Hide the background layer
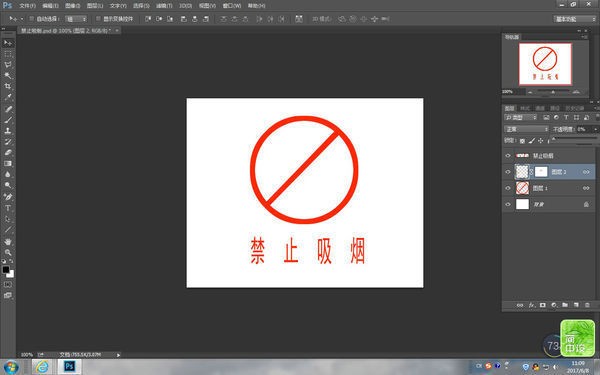This screenshot has width=600, height=375. pyautogui.click(x=508, y=204)
